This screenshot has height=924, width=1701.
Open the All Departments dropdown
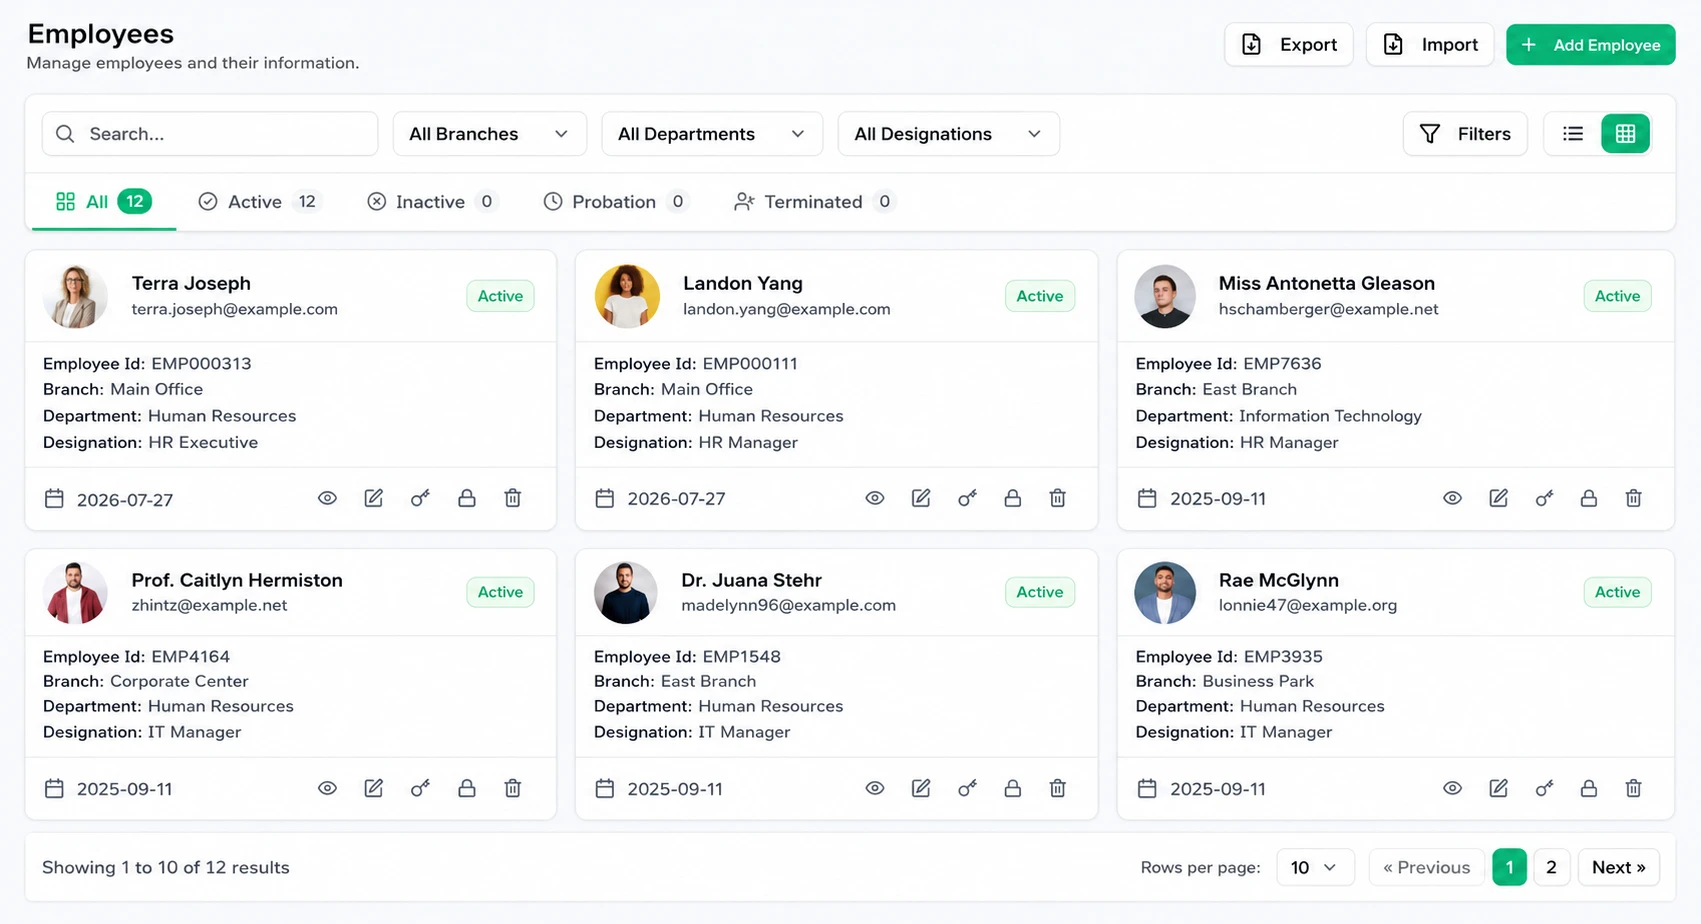click(x=712, y=134)
